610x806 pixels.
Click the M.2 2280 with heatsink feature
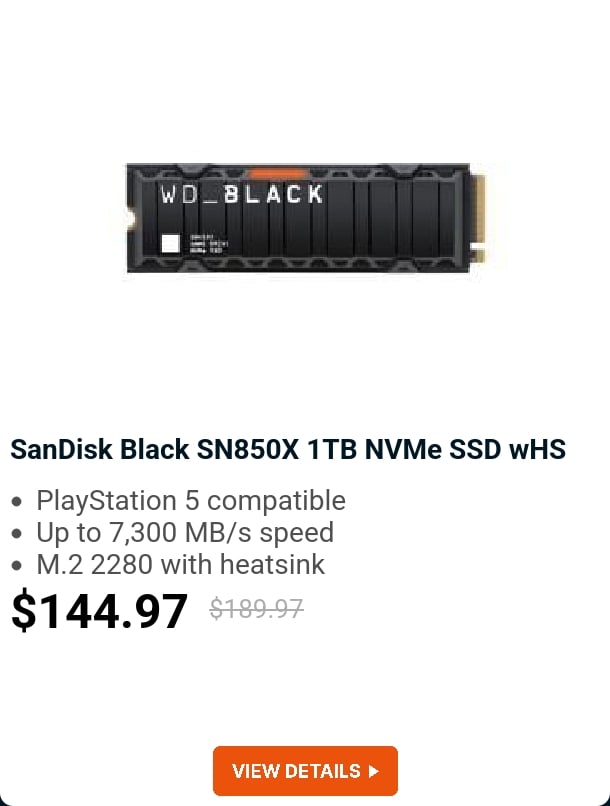pyautogui.click(x=181, y=564)
